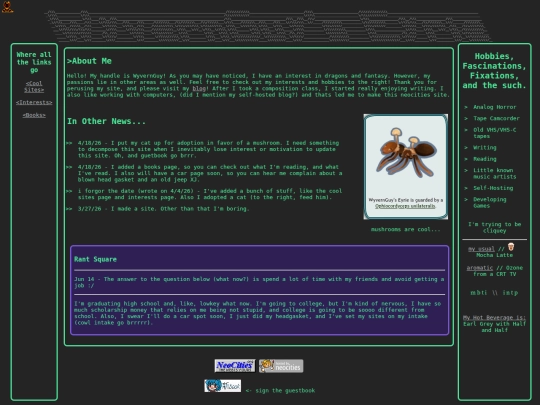
Task: Click the 'mbti \\ intp' text
Action: tap(494, 293)
